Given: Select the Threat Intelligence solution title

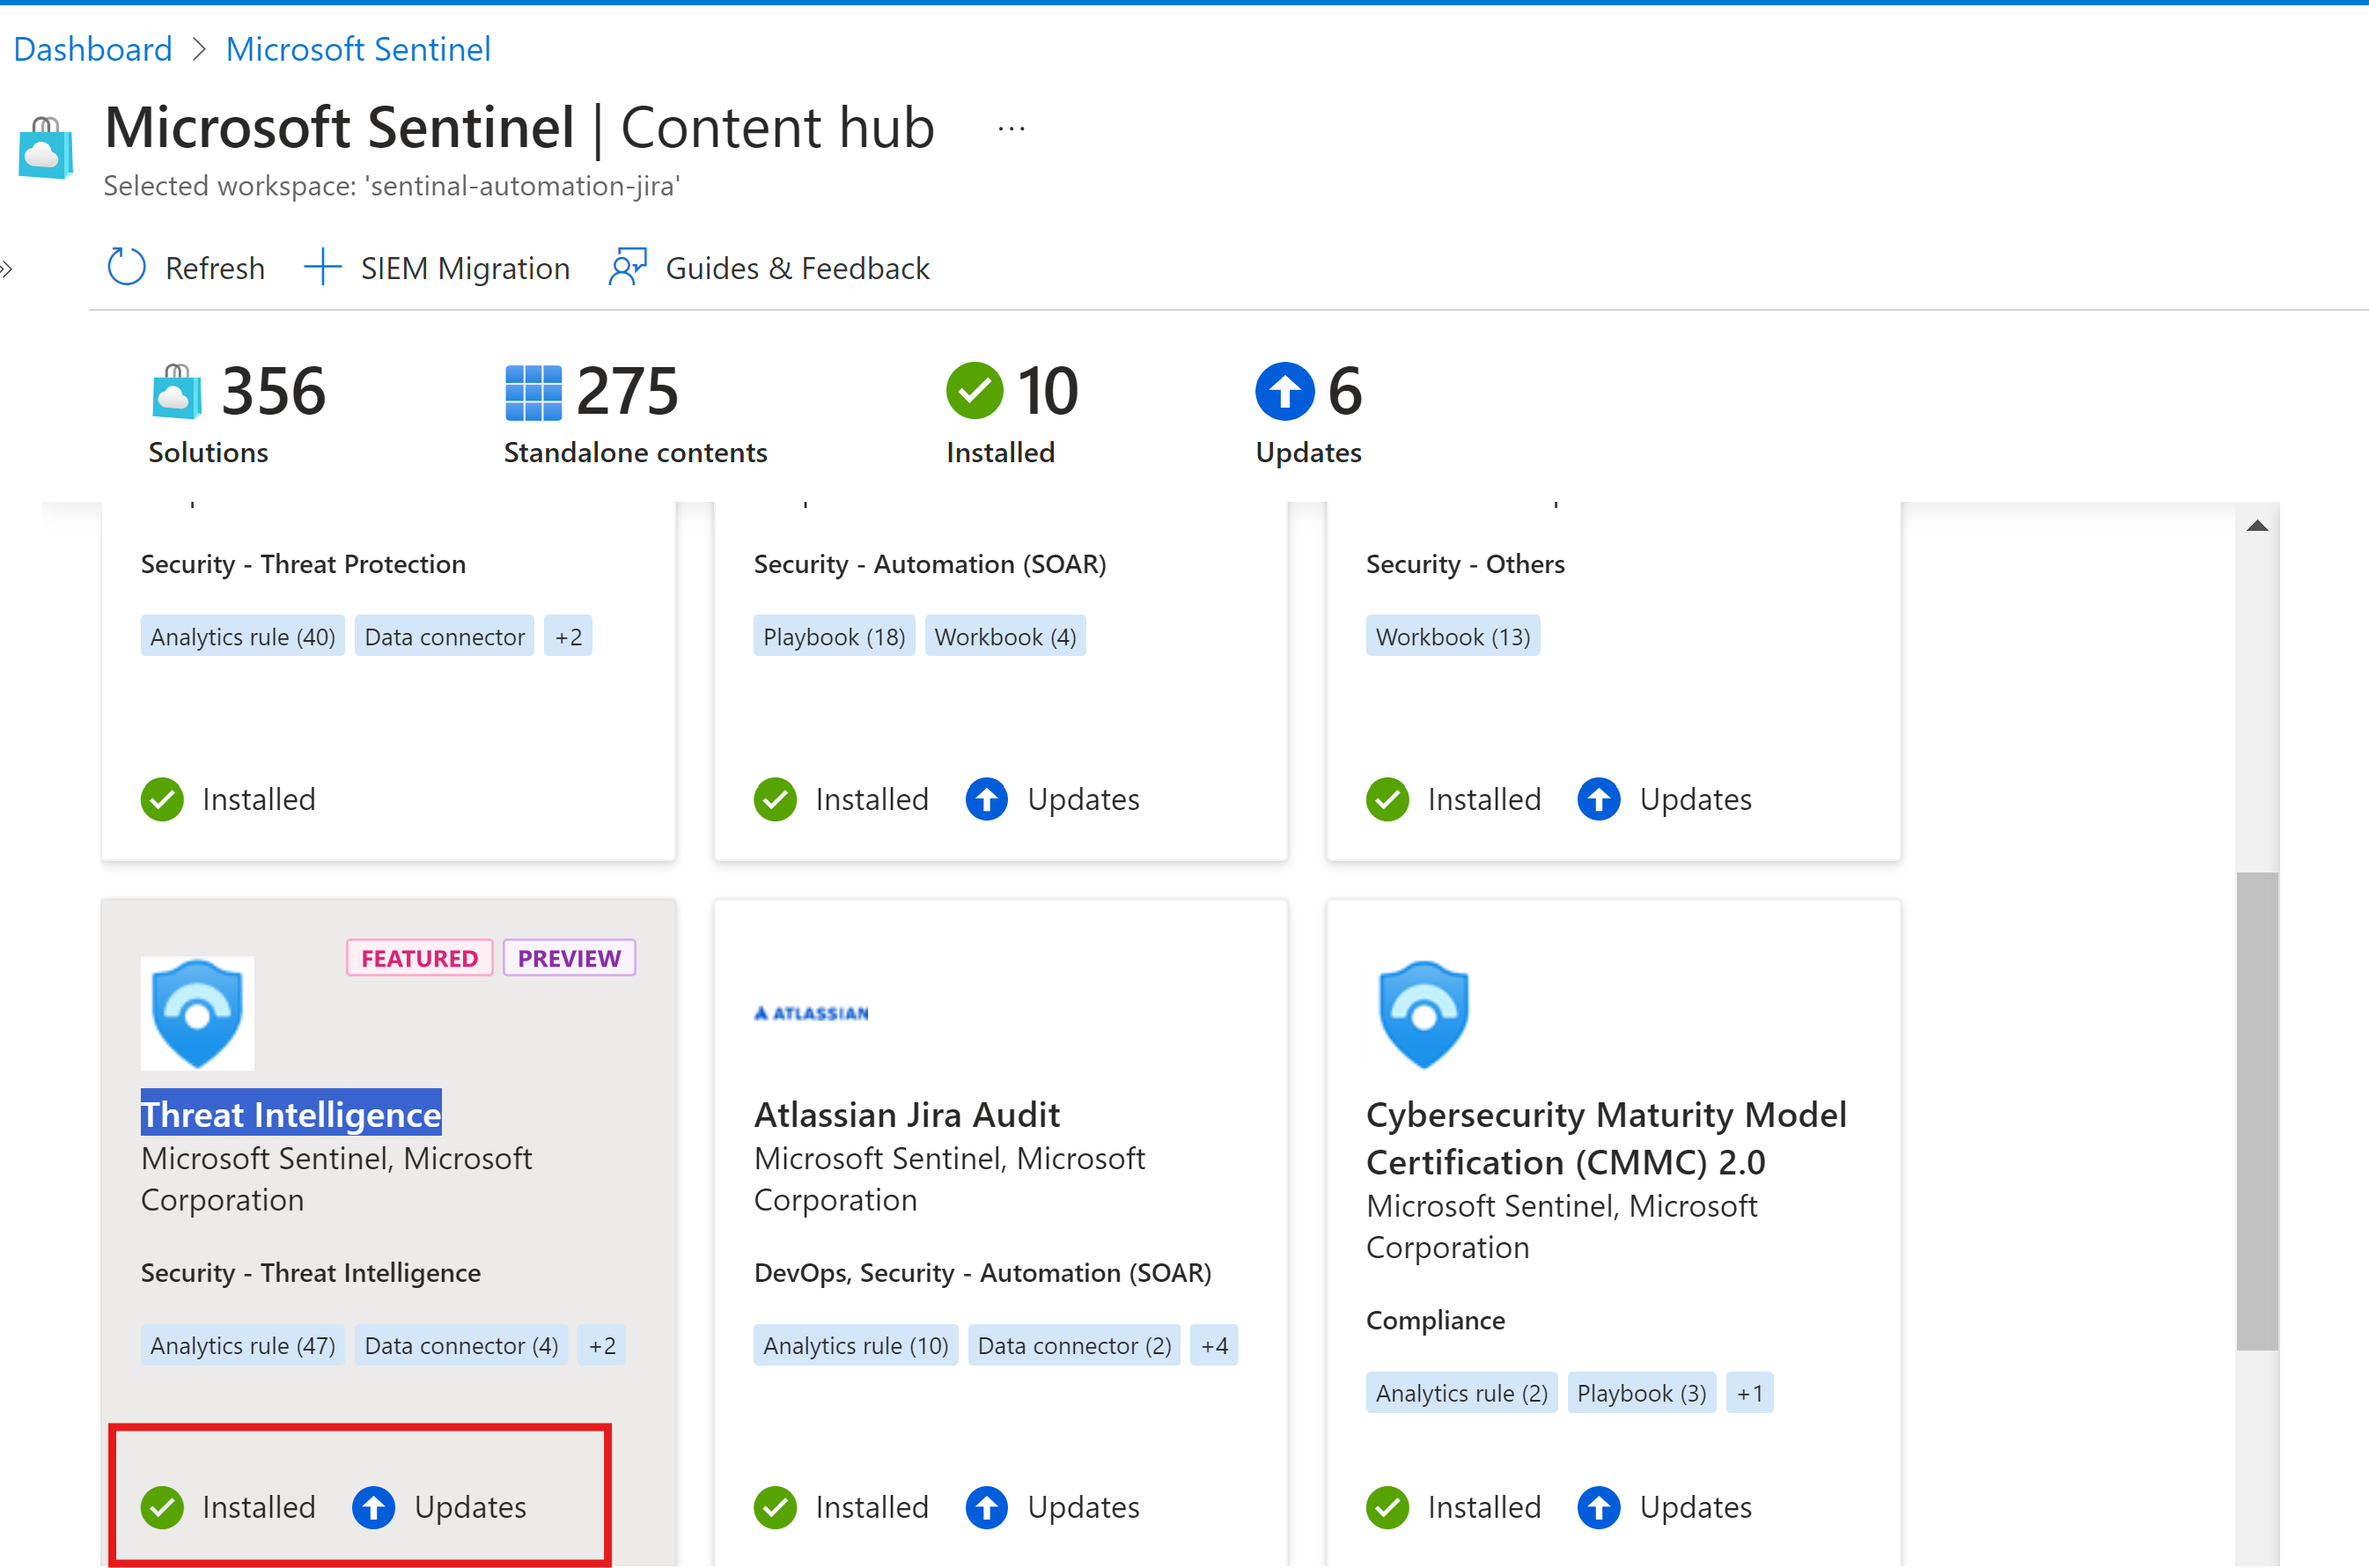Looking at the screenshot, I should (291, 1114).
